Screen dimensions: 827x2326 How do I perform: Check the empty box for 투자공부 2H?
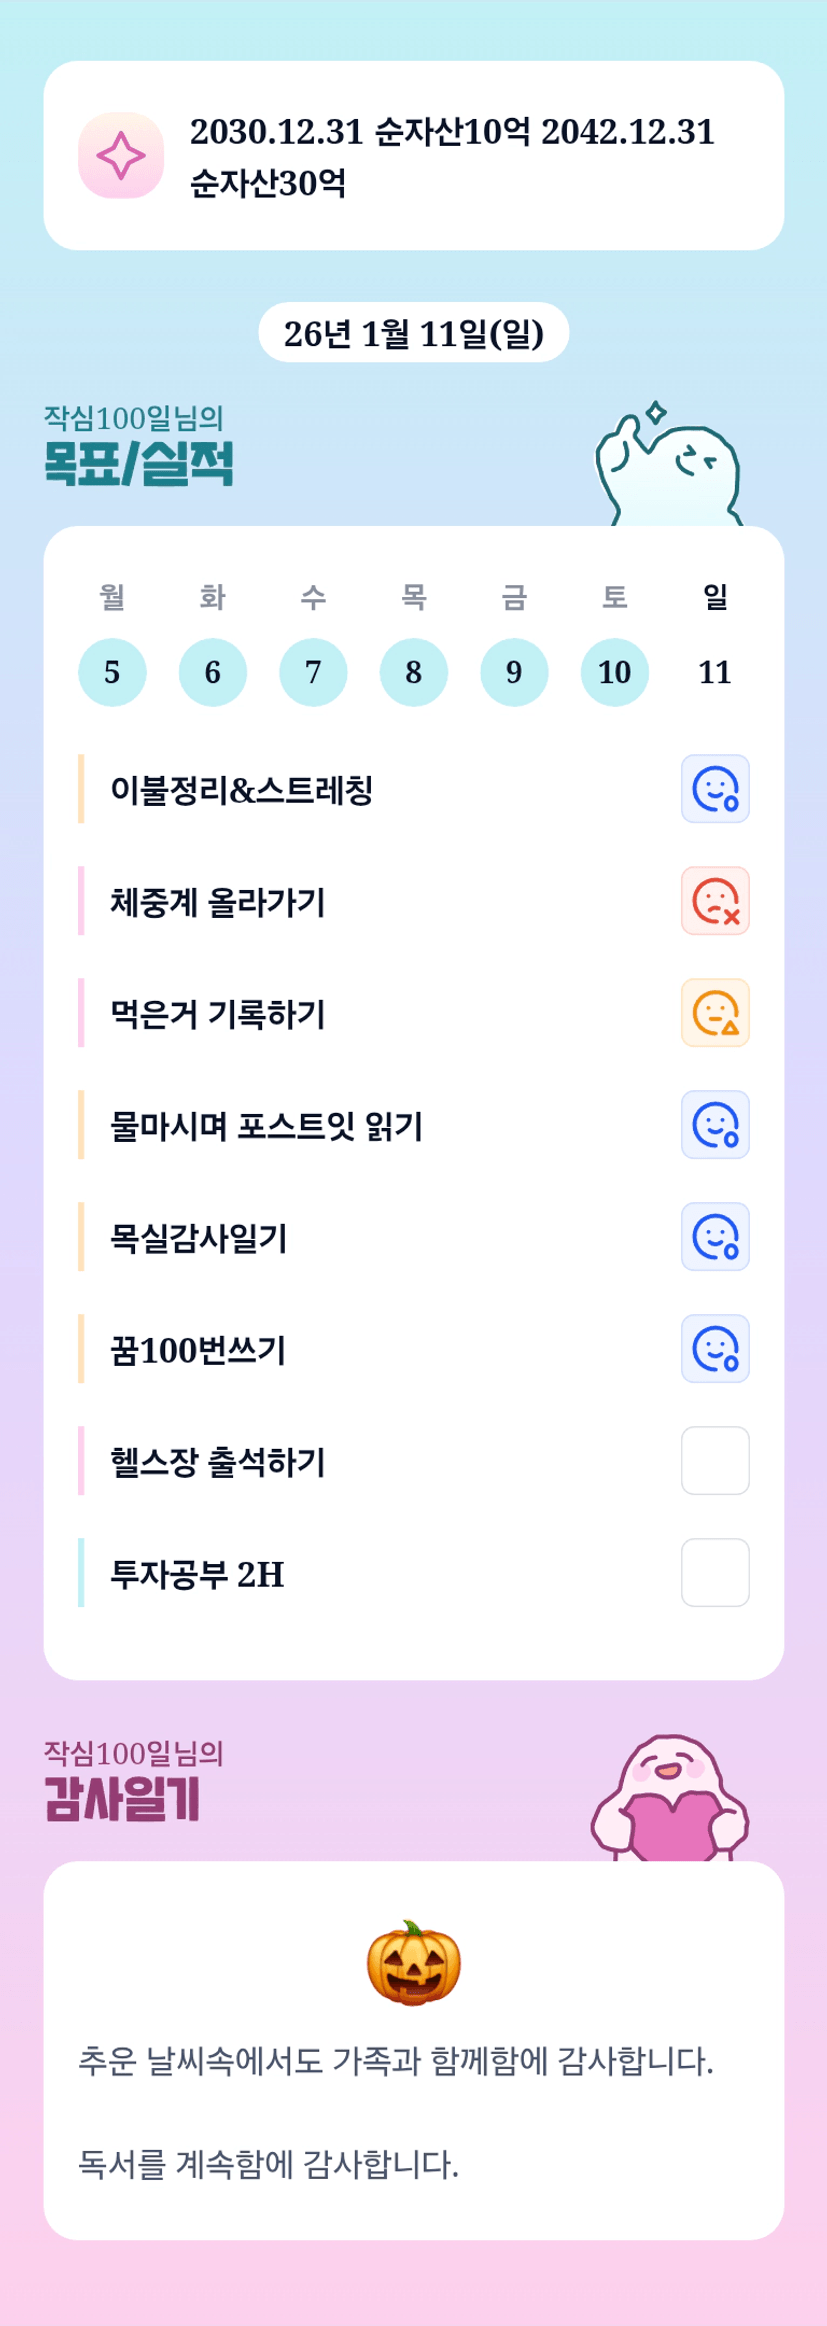click(x=715, y=1573)
